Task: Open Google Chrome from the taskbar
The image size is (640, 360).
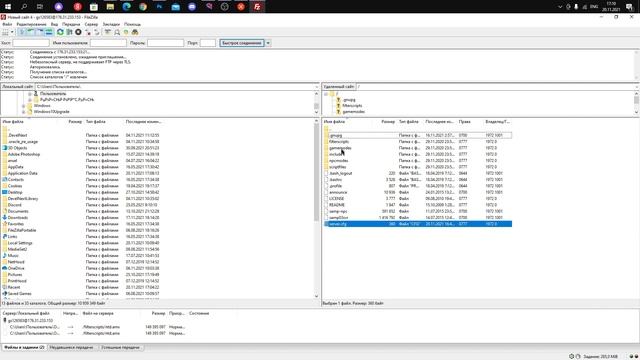Action: tap(143, 7)
